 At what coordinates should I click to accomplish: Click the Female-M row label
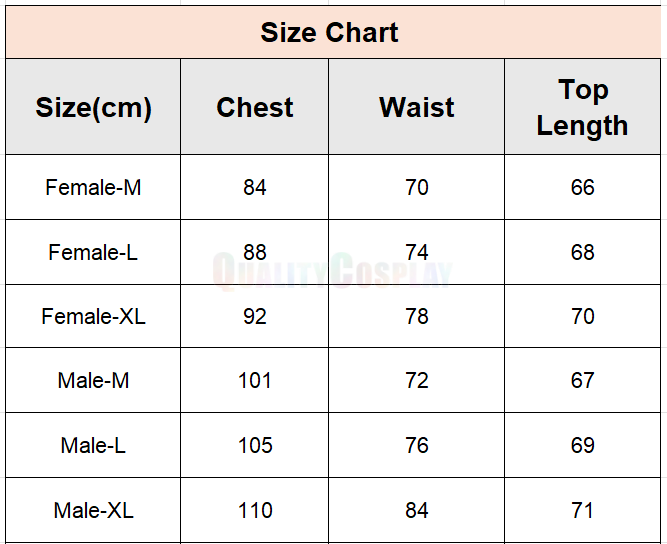pyautogui.click(x=93, y=187)
